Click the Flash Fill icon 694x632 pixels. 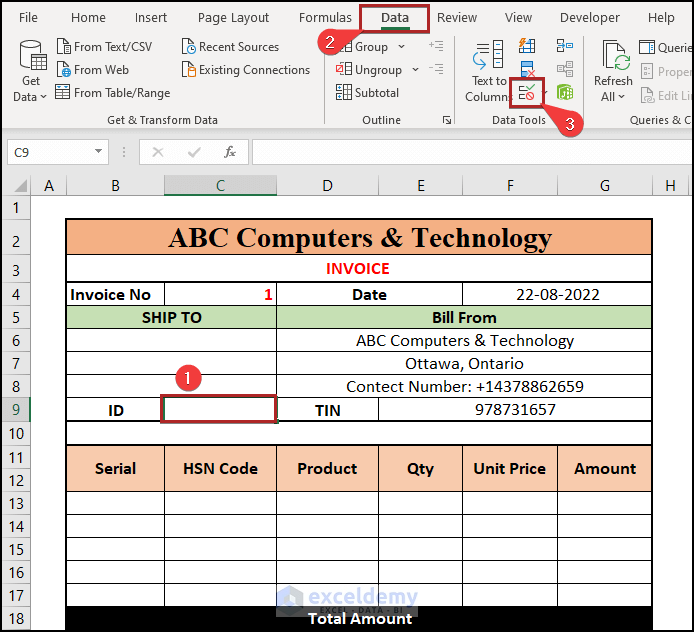click(x=527, y=46)
